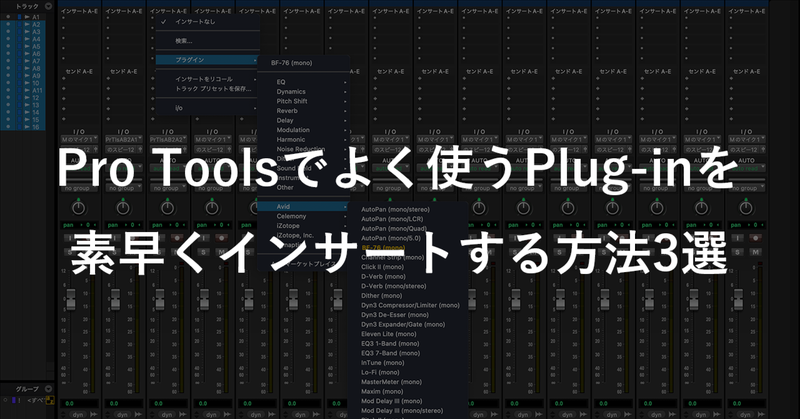Click leftmost channel's dyn button

[78, 414]
